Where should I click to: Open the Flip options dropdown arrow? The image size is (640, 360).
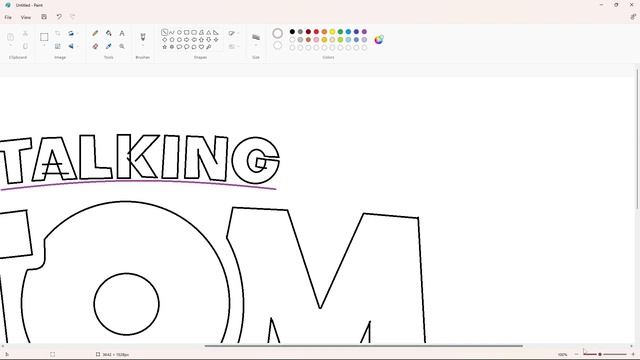[78, 46]
